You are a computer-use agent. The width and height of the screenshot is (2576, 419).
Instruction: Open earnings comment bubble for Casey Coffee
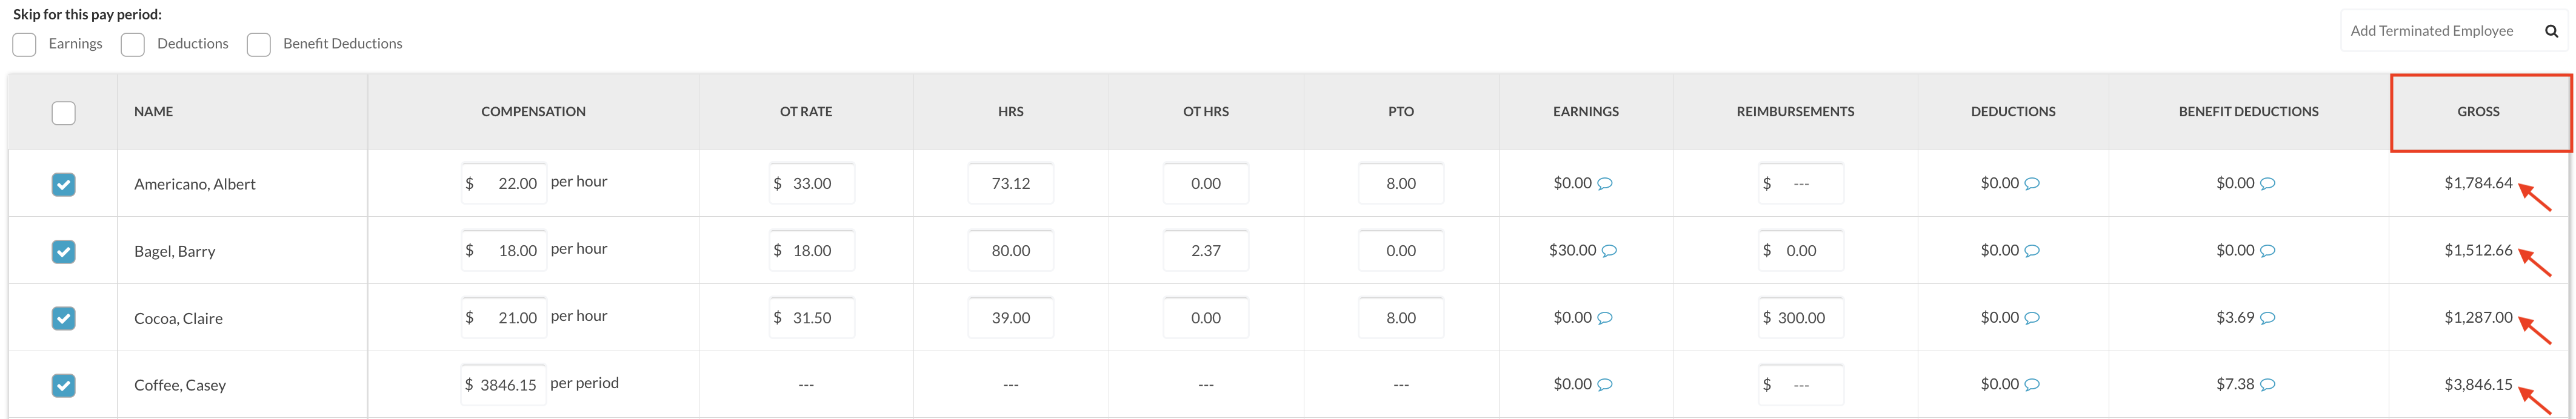click(1605, 385)
